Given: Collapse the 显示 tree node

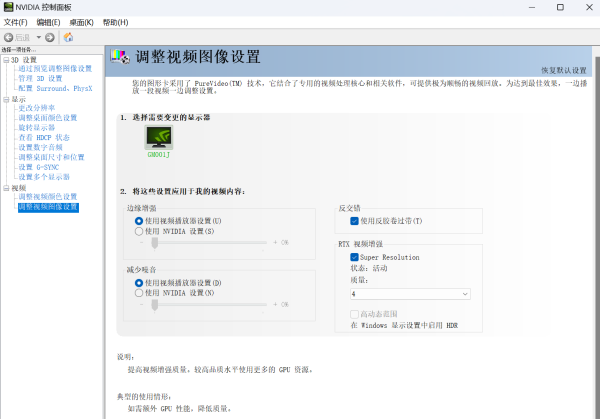Looking at the screenshot, I should (6, 100).
